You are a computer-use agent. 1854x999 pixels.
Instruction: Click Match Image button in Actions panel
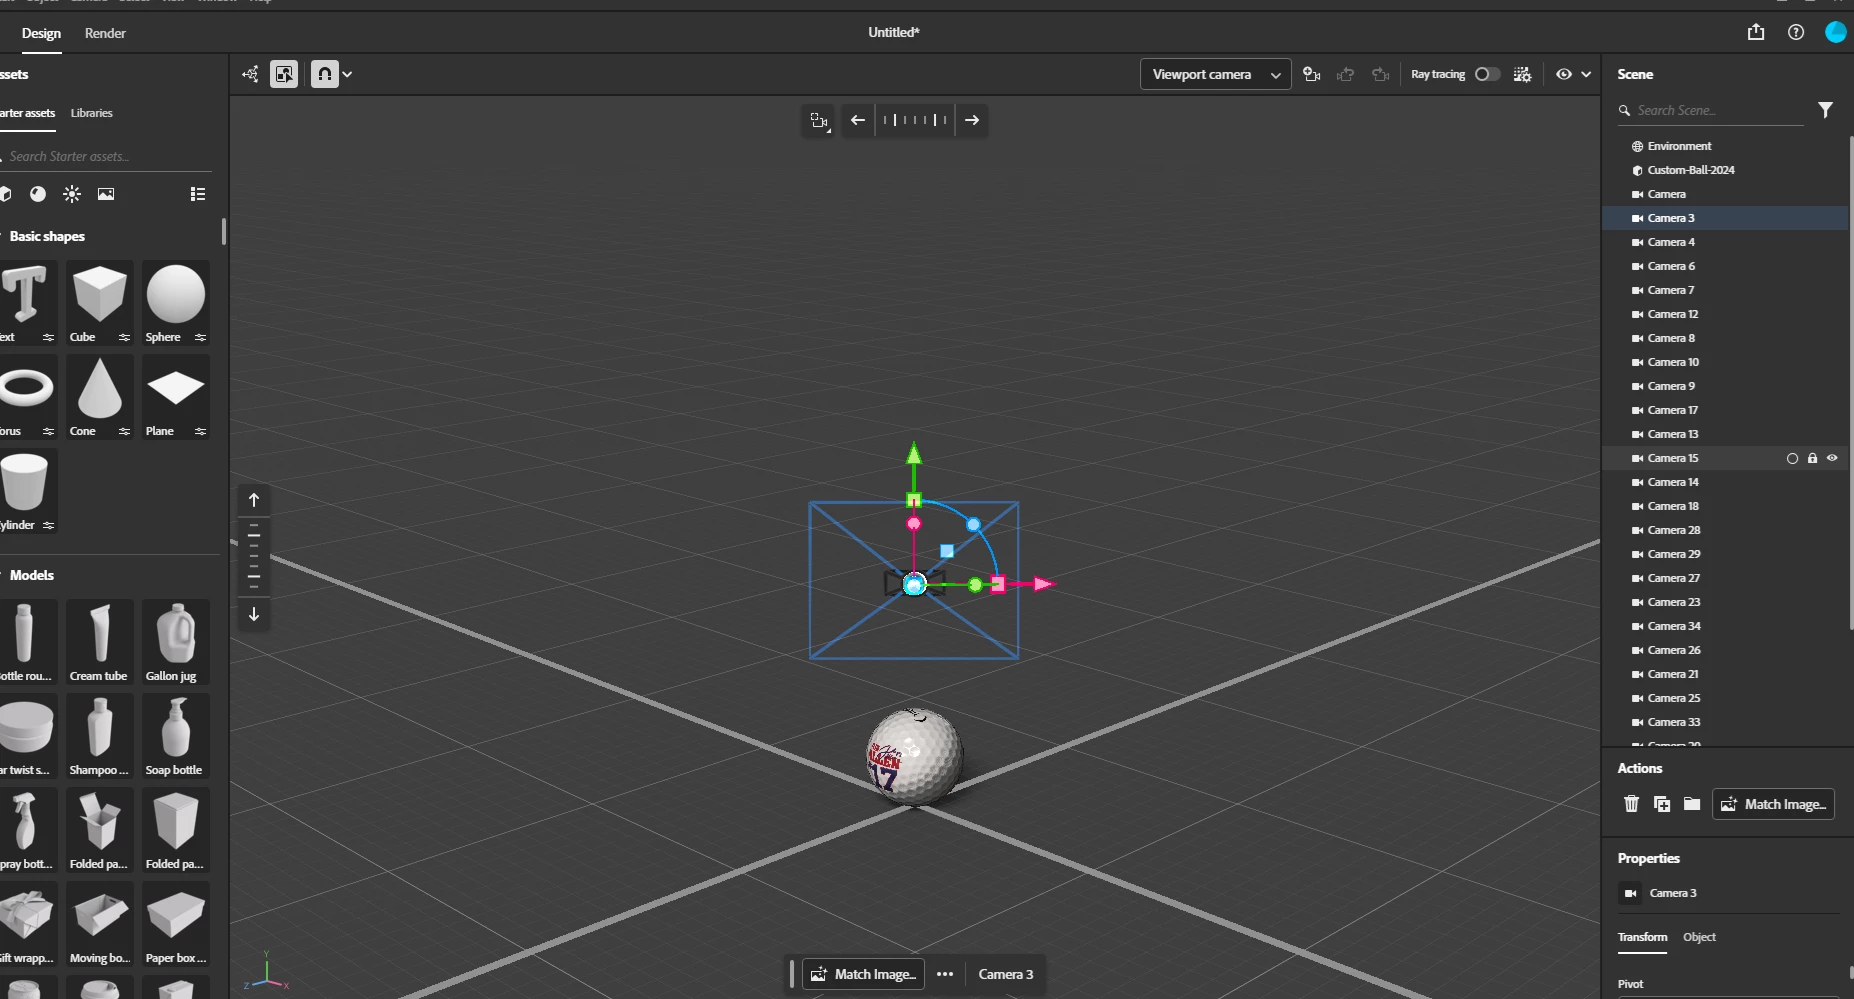pos(1773,804)
